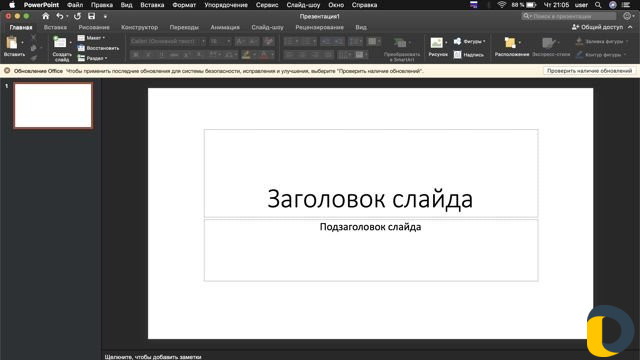Open the Файл menu in the menu bar
The image size is (640, 360).
tap(75, 5)
